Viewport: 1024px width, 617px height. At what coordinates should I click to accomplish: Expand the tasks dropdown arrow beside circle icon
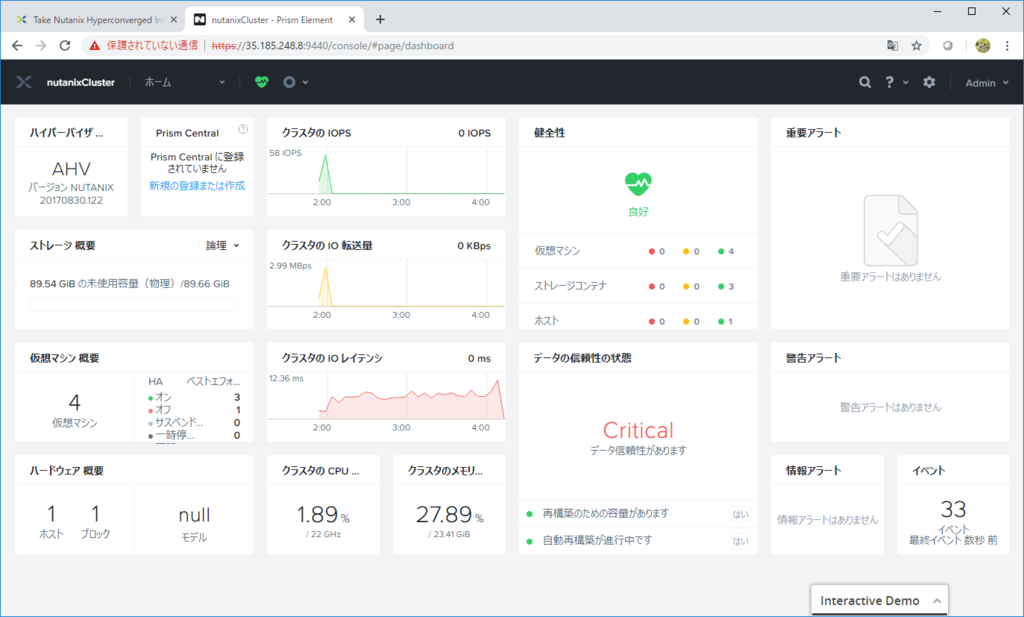click(x=305, y=82)
